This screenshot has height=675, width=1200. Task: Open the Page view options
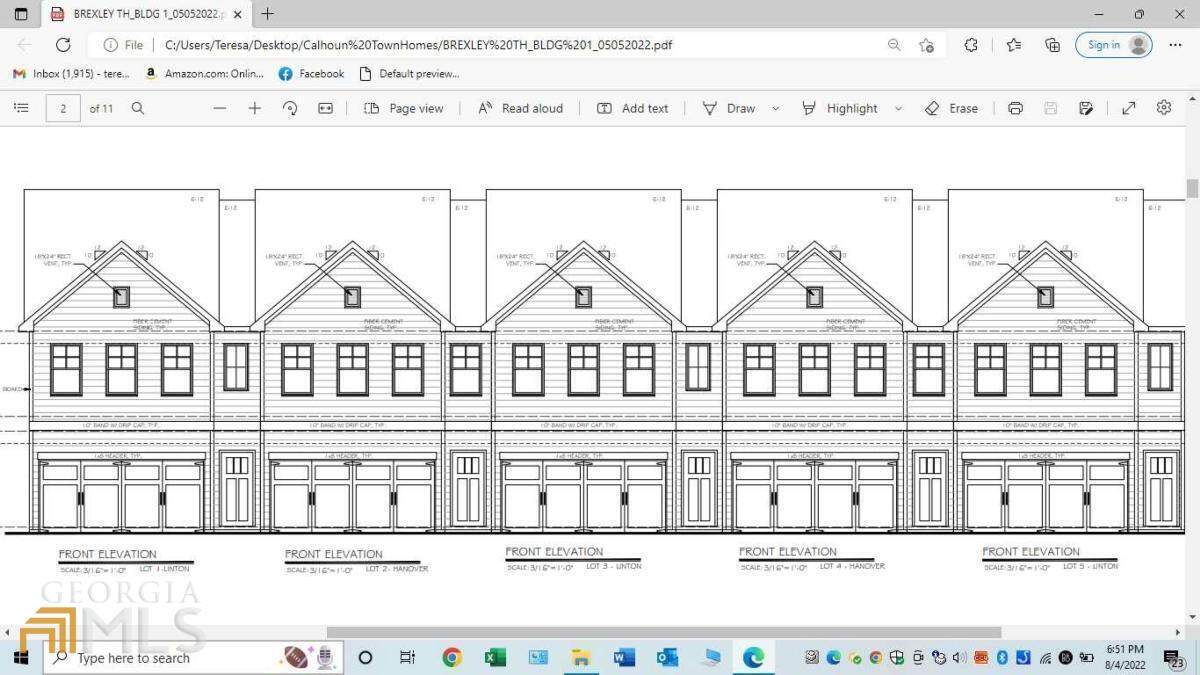click(x=404, y=108)
